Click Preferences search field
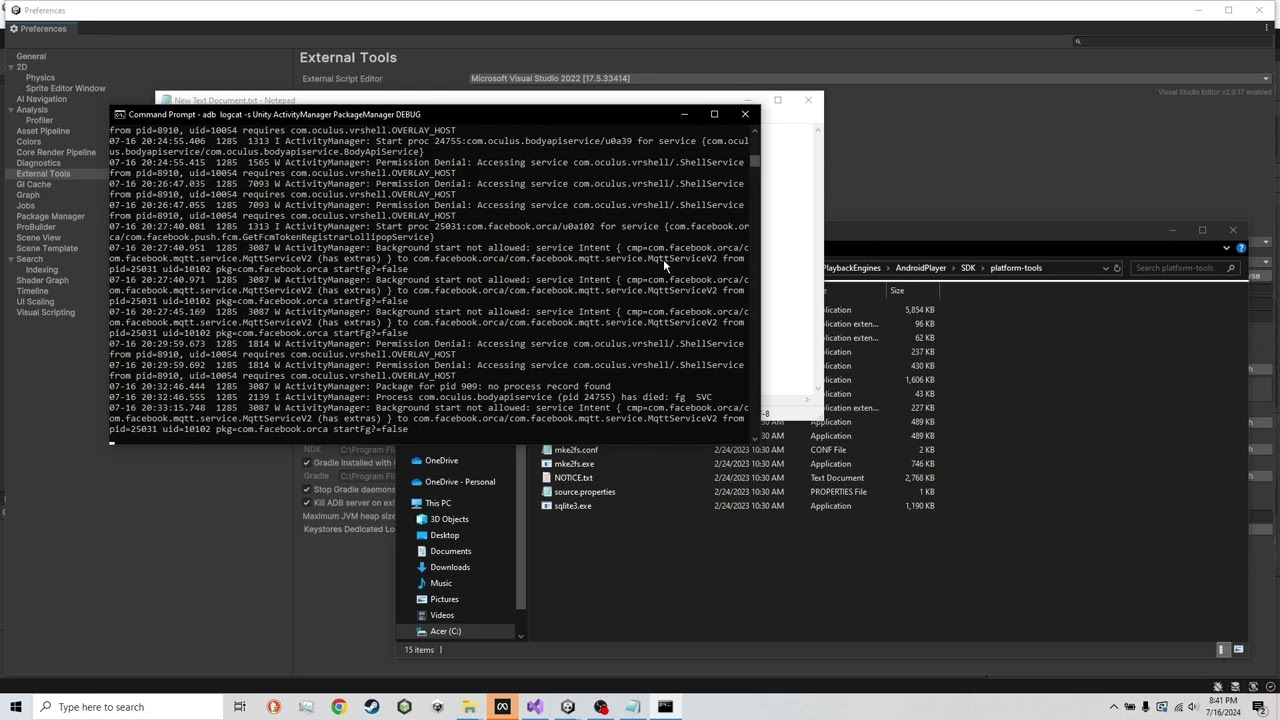The height and width of the screenshot is (720, 1280). [x=1172, y=41]
